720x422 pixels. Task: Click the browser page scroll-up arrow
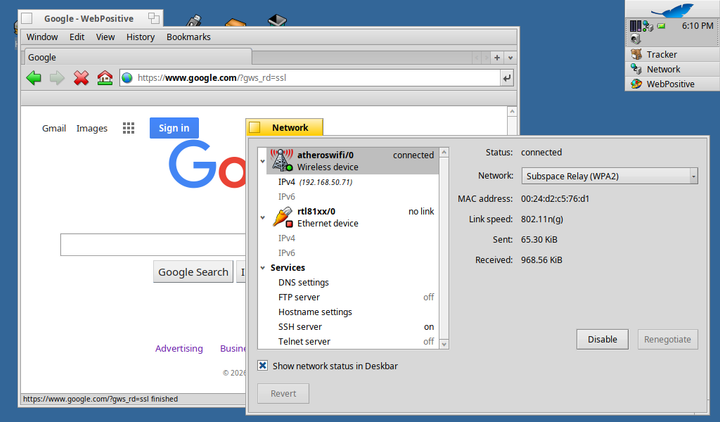pos(512,112)
